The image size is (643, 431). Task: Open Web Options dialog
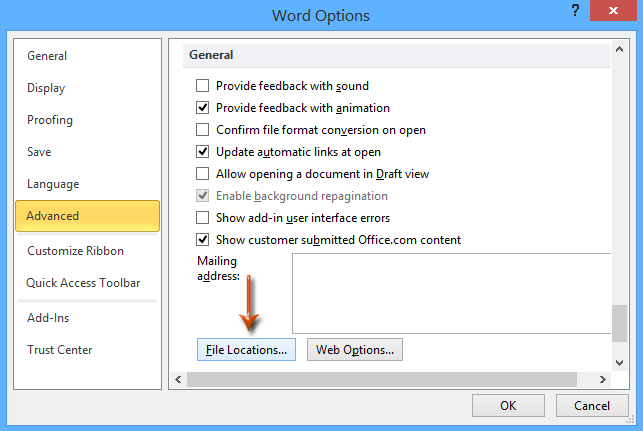point(355,350)
